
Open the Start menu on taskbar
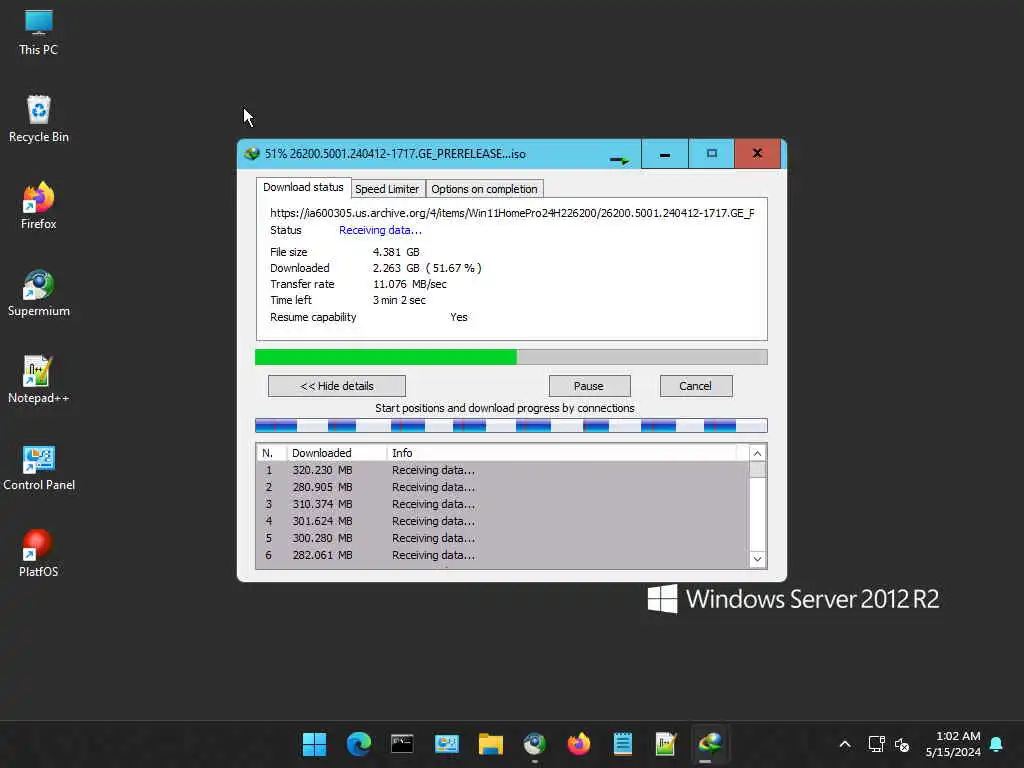coord(315,744)
